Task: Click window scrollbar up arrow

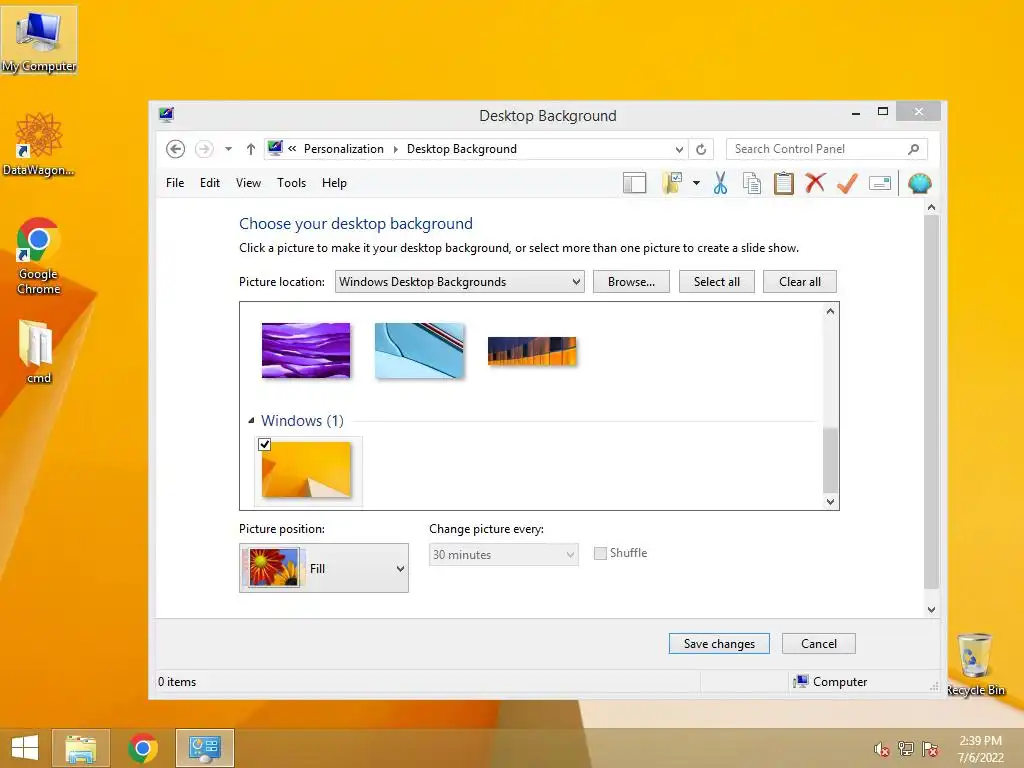Action: tap(931, 207)
